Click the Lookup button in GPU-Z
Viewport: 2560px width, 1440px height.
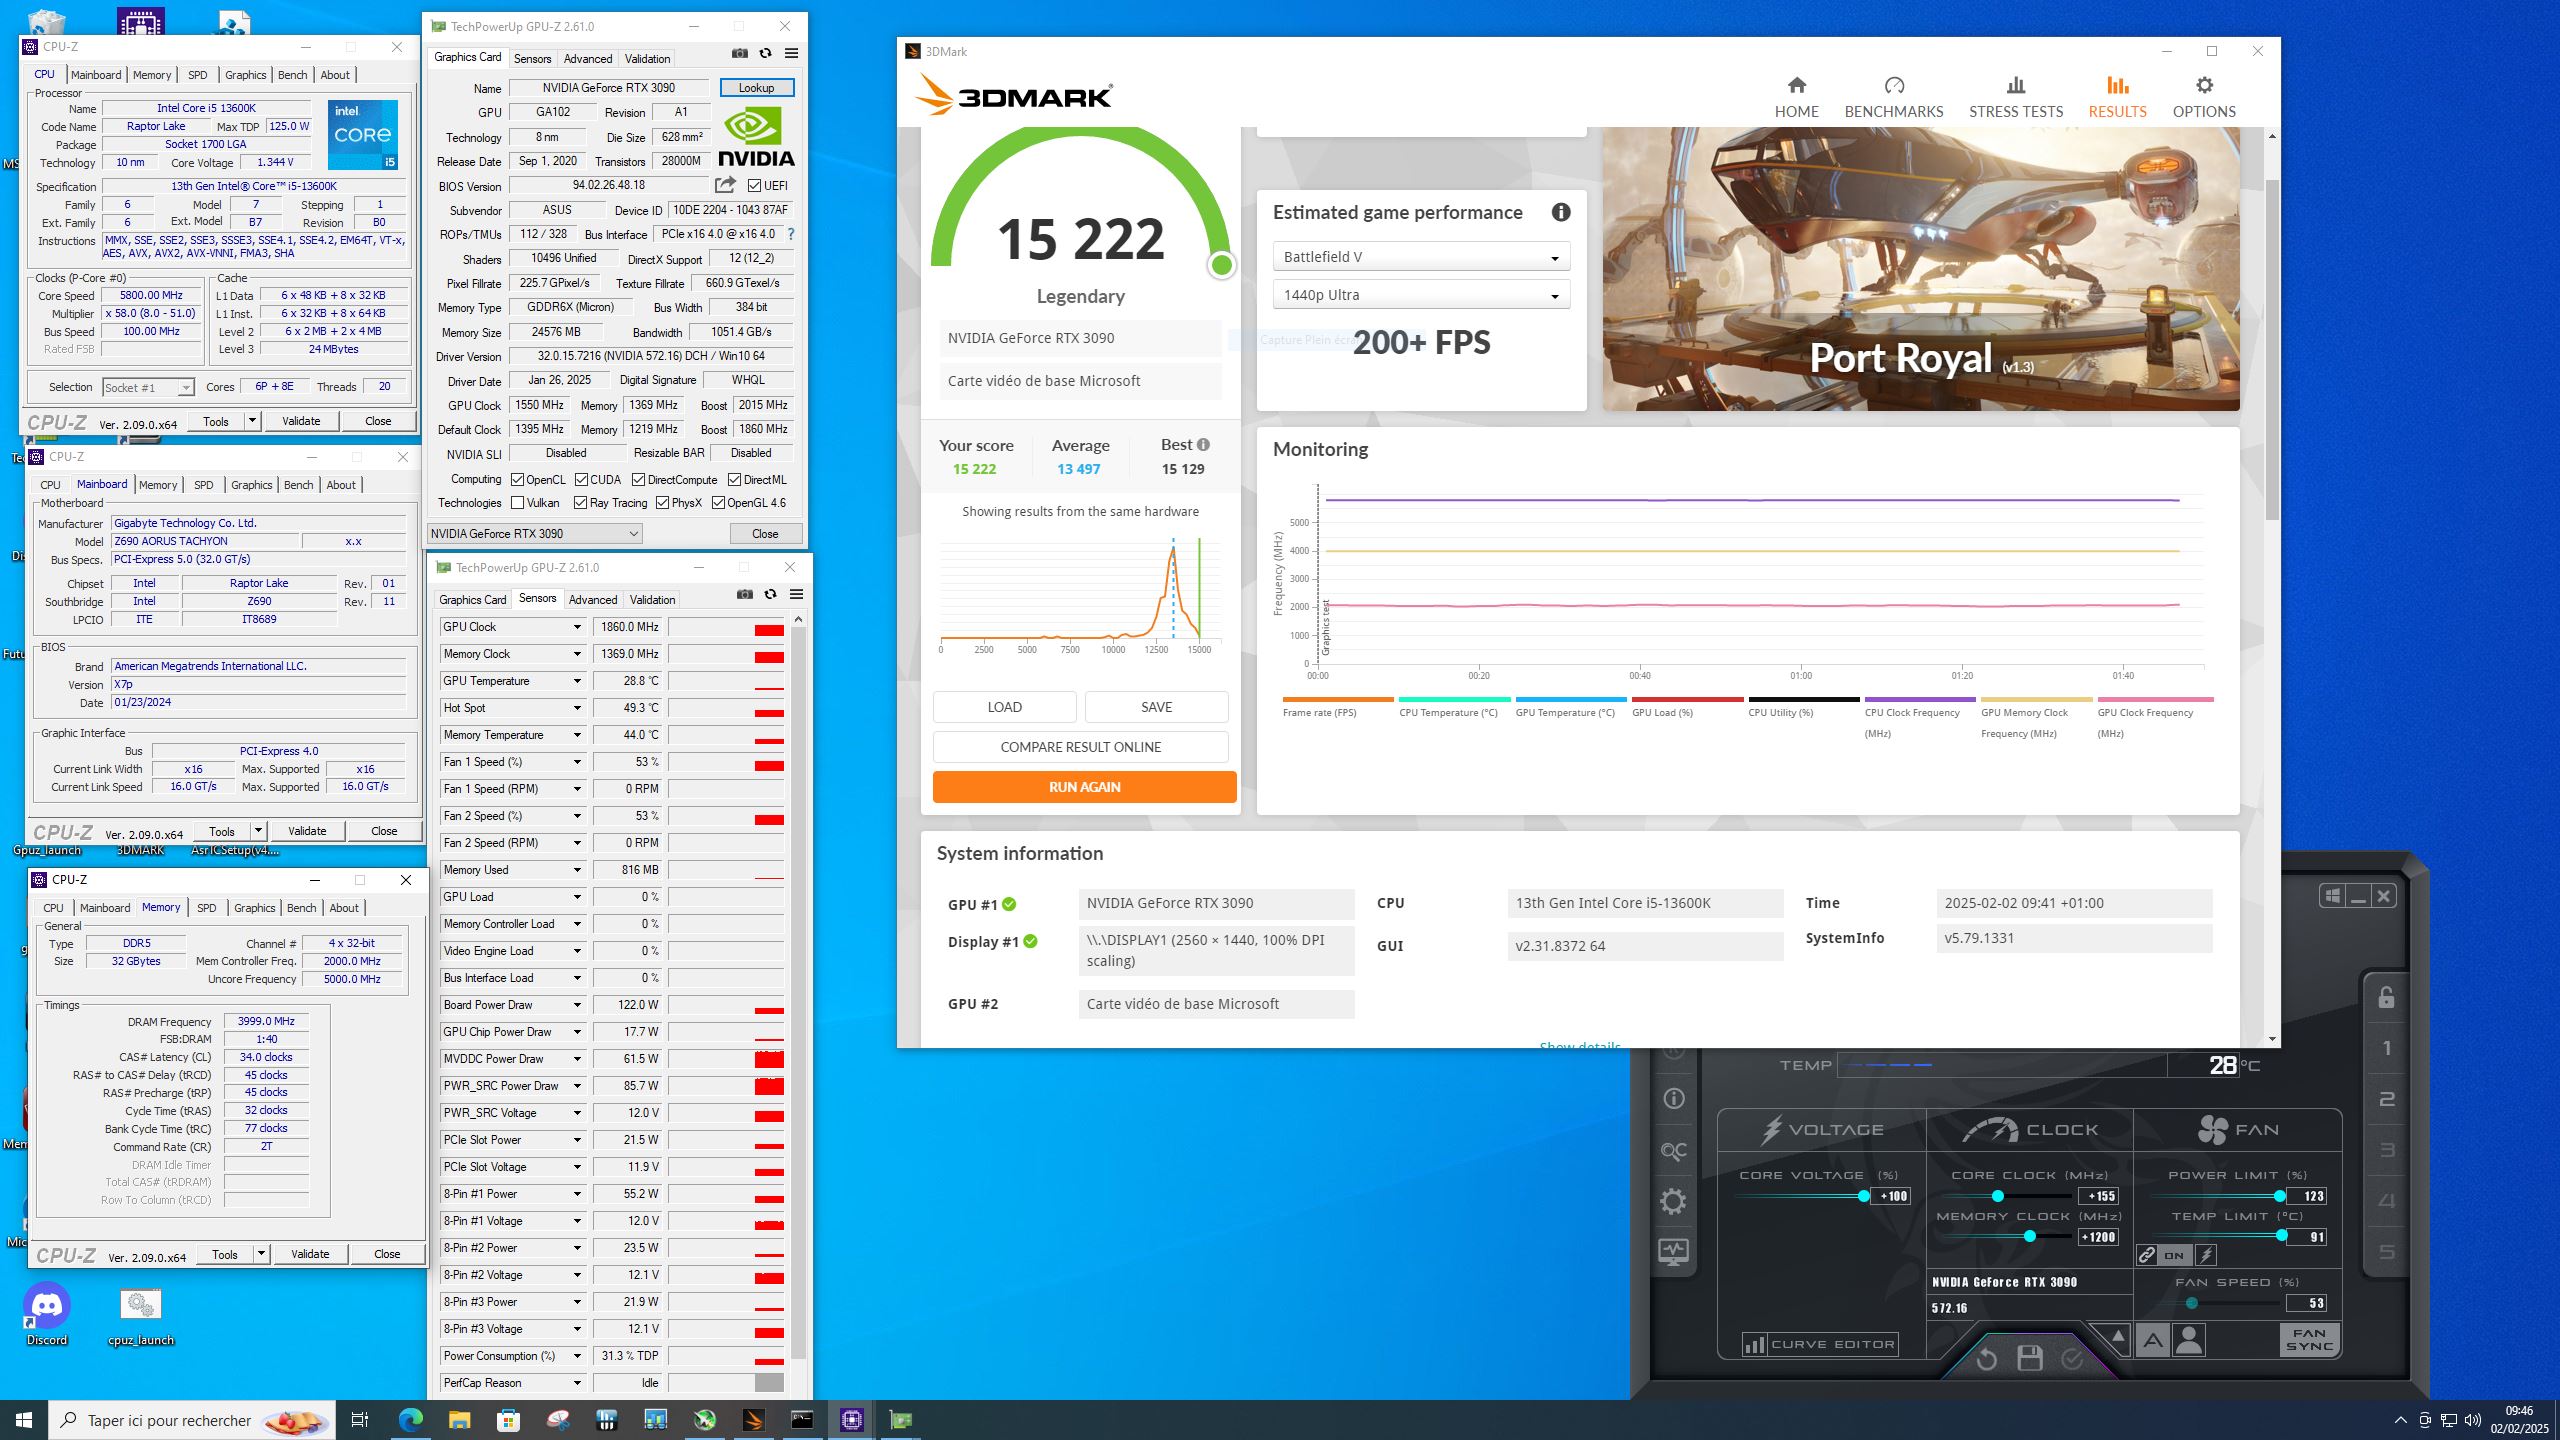coord(756,88)
